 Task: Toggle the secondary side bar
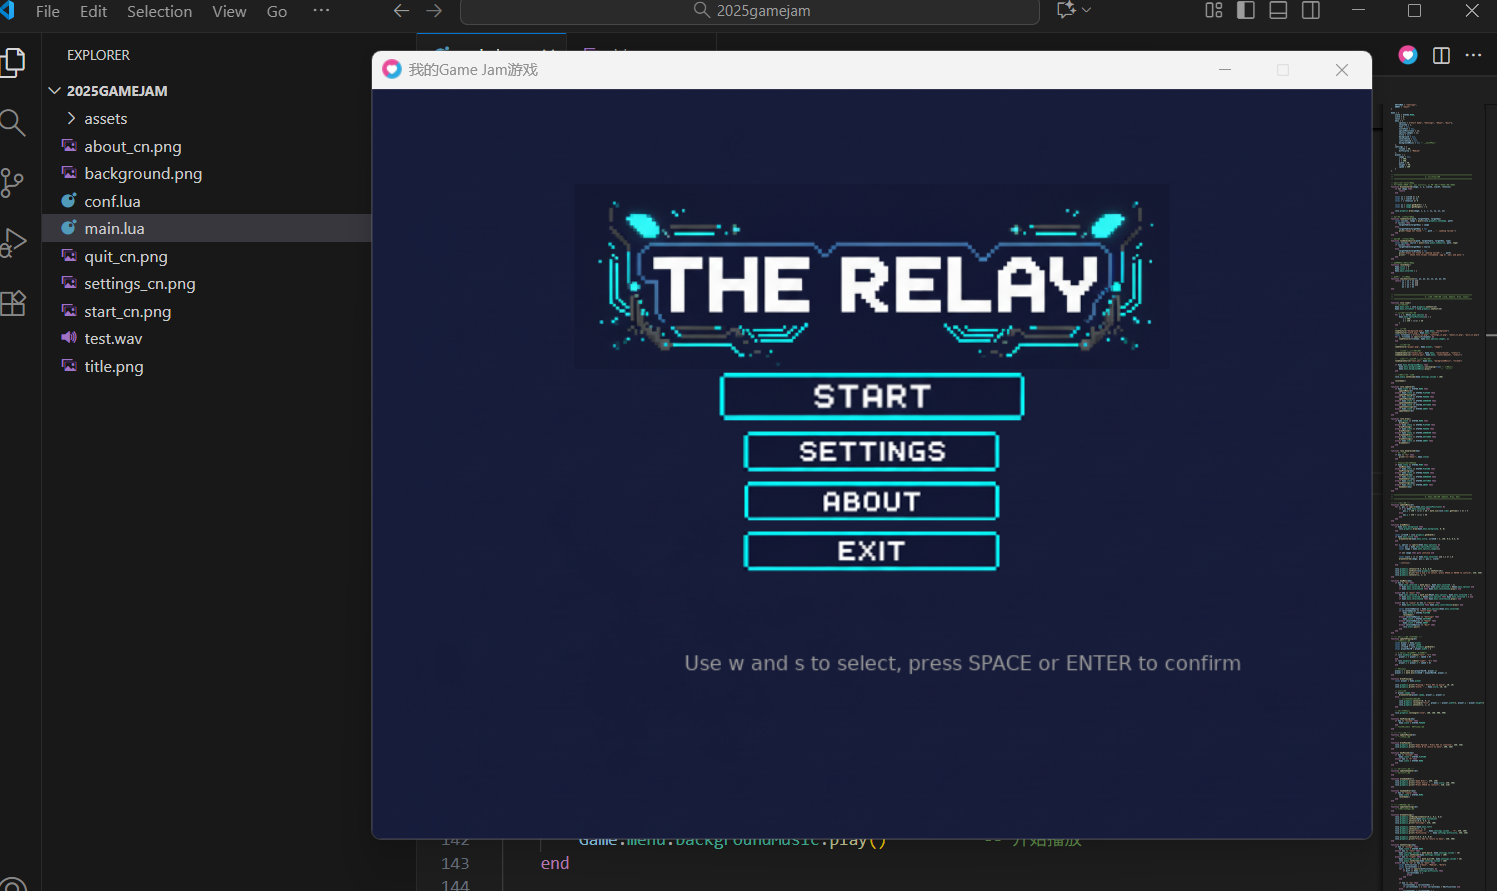(1311, 11)
